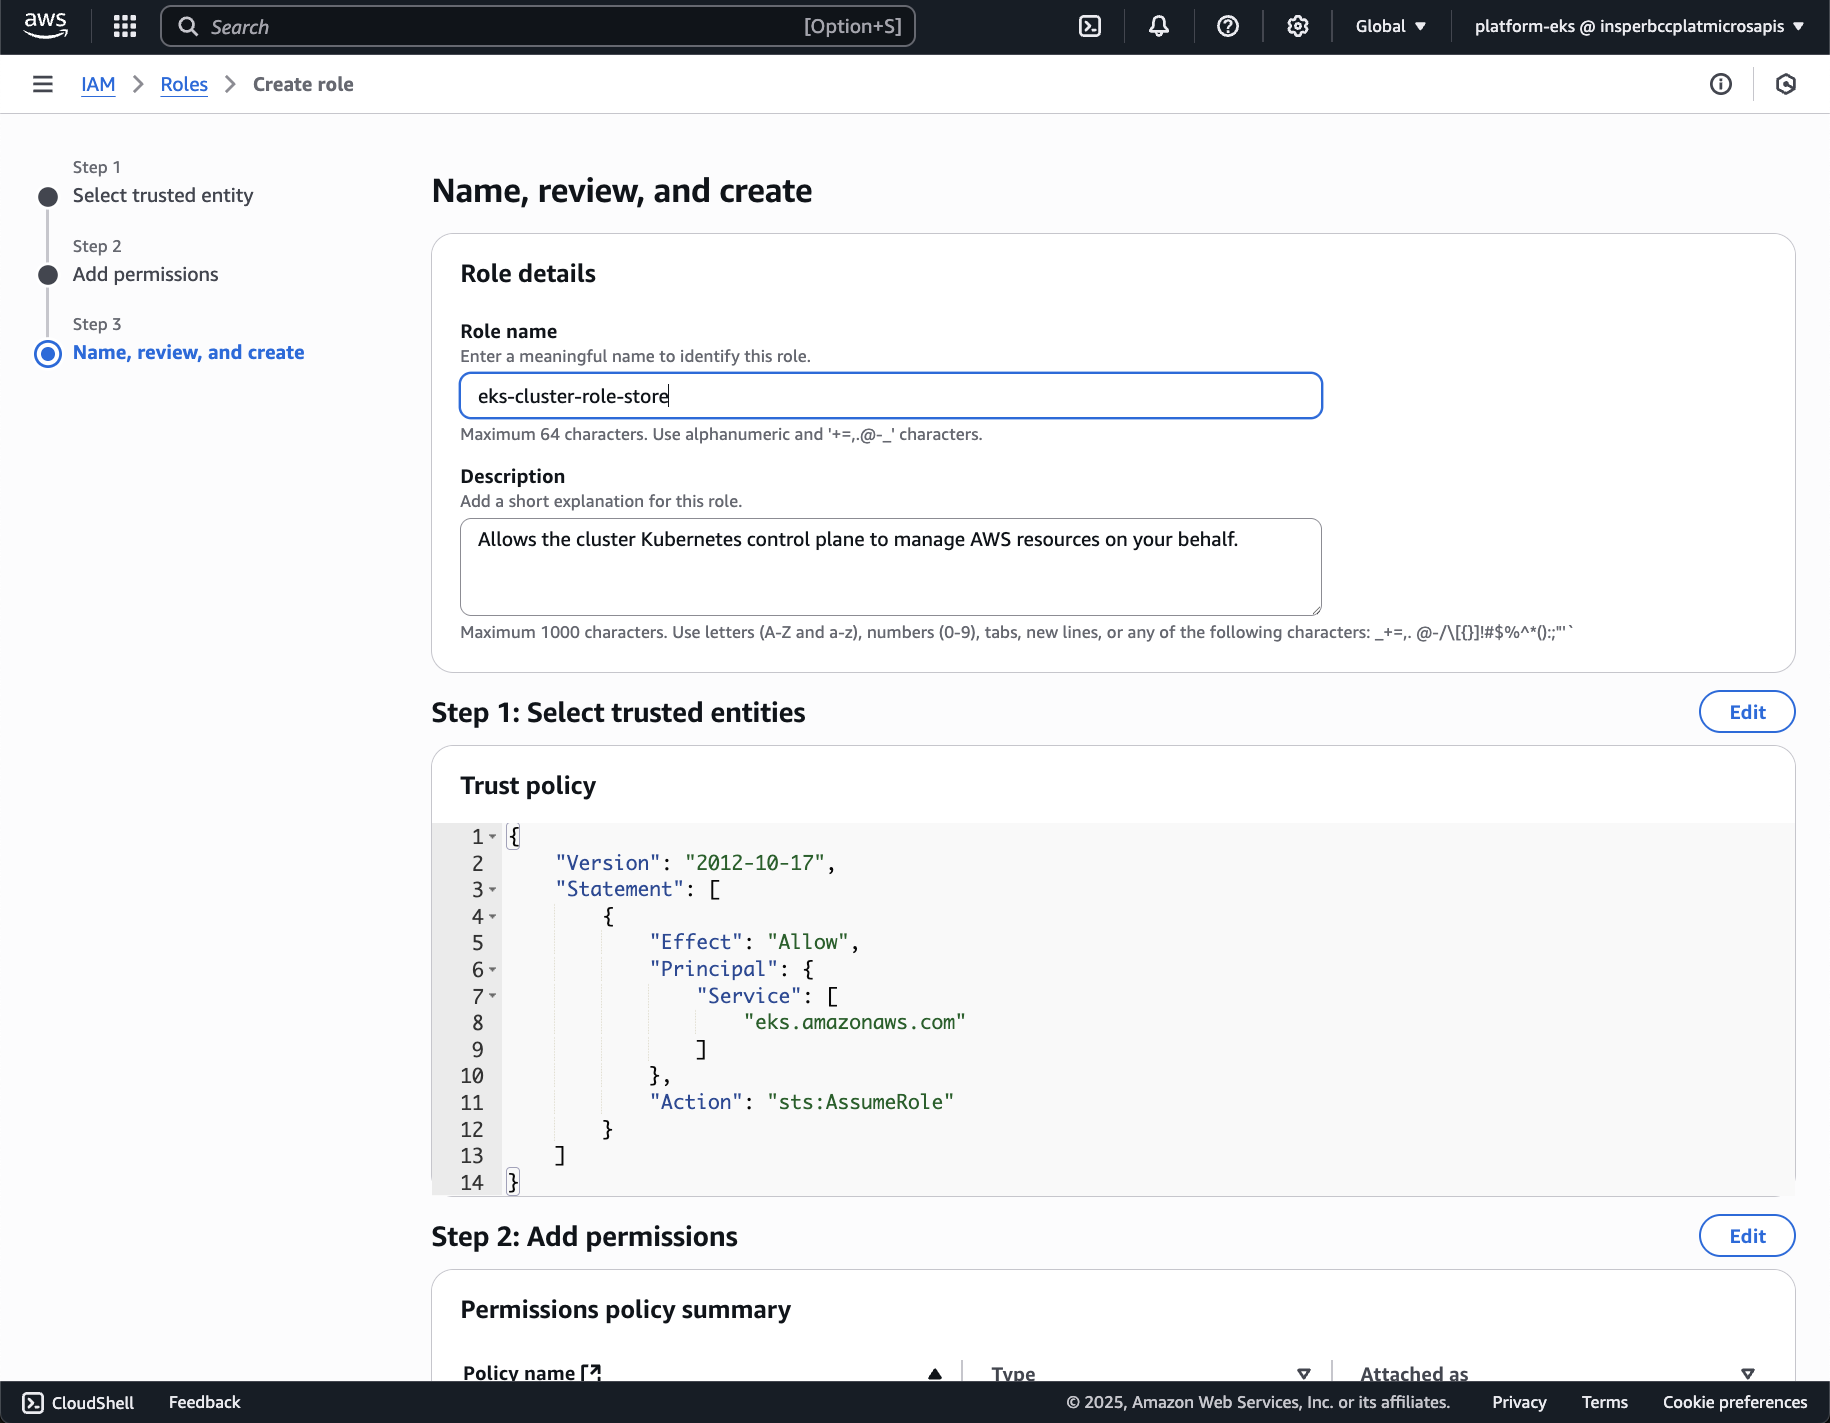The width and height of the screenshot is (1830, 1423).
Task: Click the Role name input field
Action: pos(890,396)
